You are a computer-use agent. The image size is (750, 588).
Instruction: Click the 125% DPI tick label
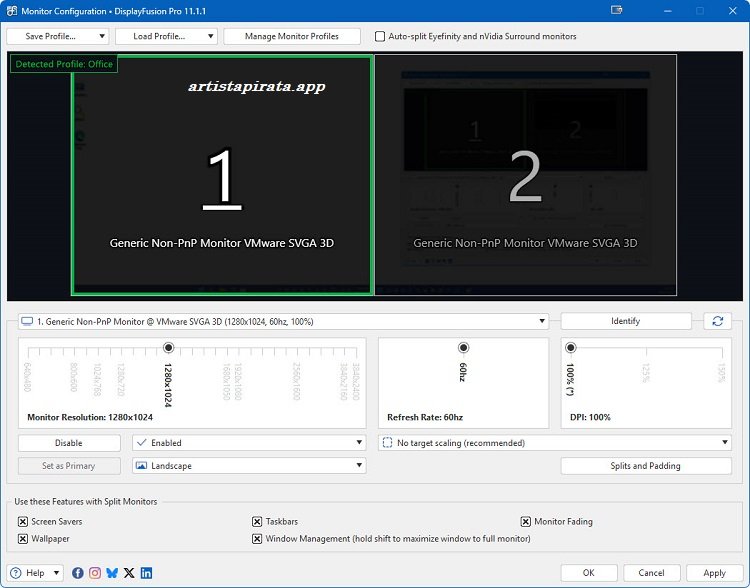tap(646, 373)
